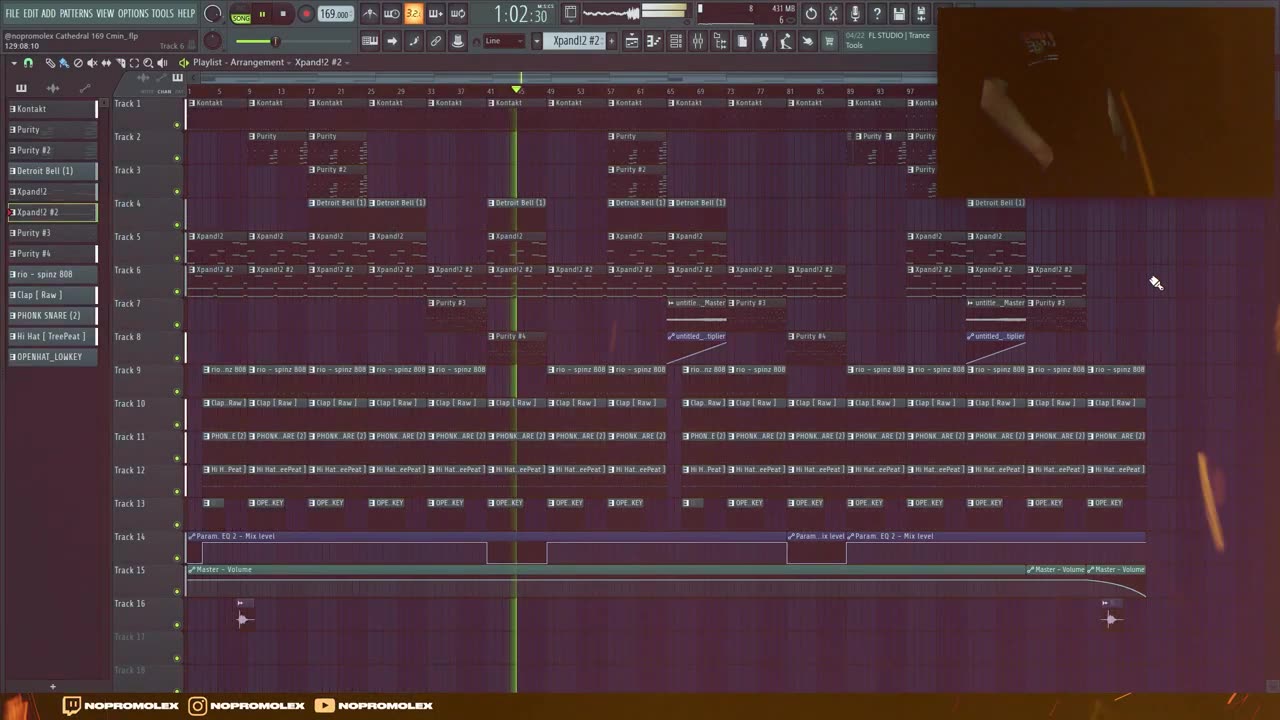
Task: Select the Kontakt pattern in picker
Action: pos(53,109)
